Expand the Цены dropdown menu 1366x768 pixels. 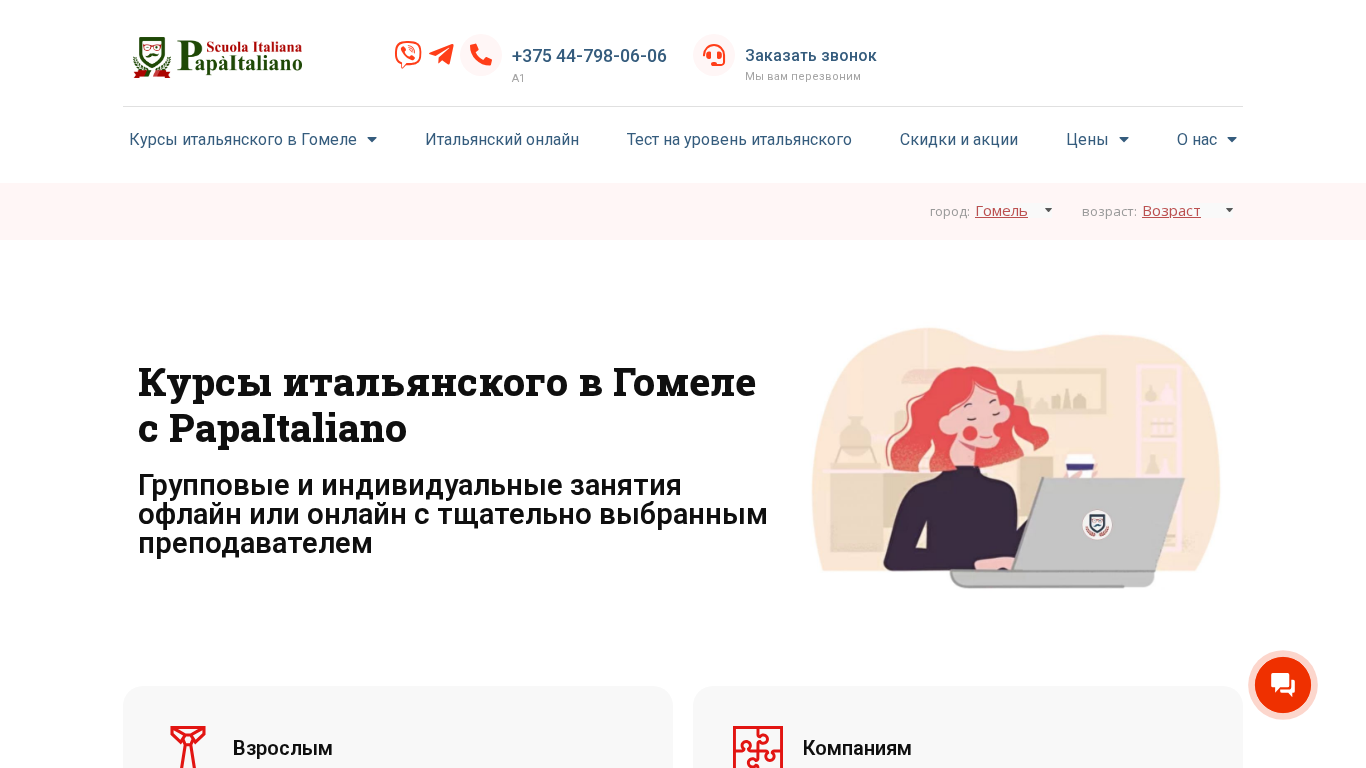click(x=1097, y=140)
